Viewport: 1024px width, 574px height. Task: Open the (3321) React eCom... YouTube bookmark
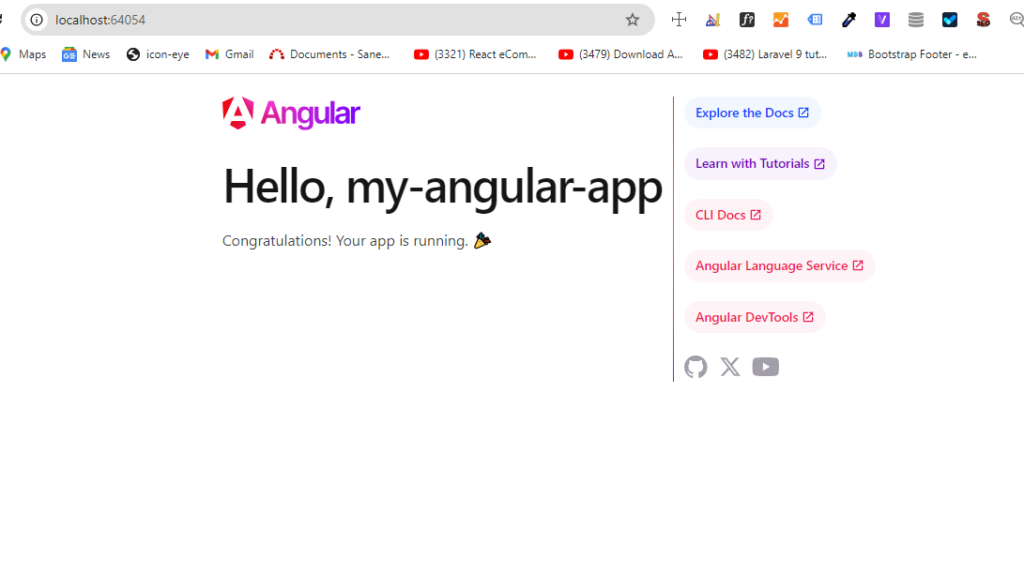point(475,54)
